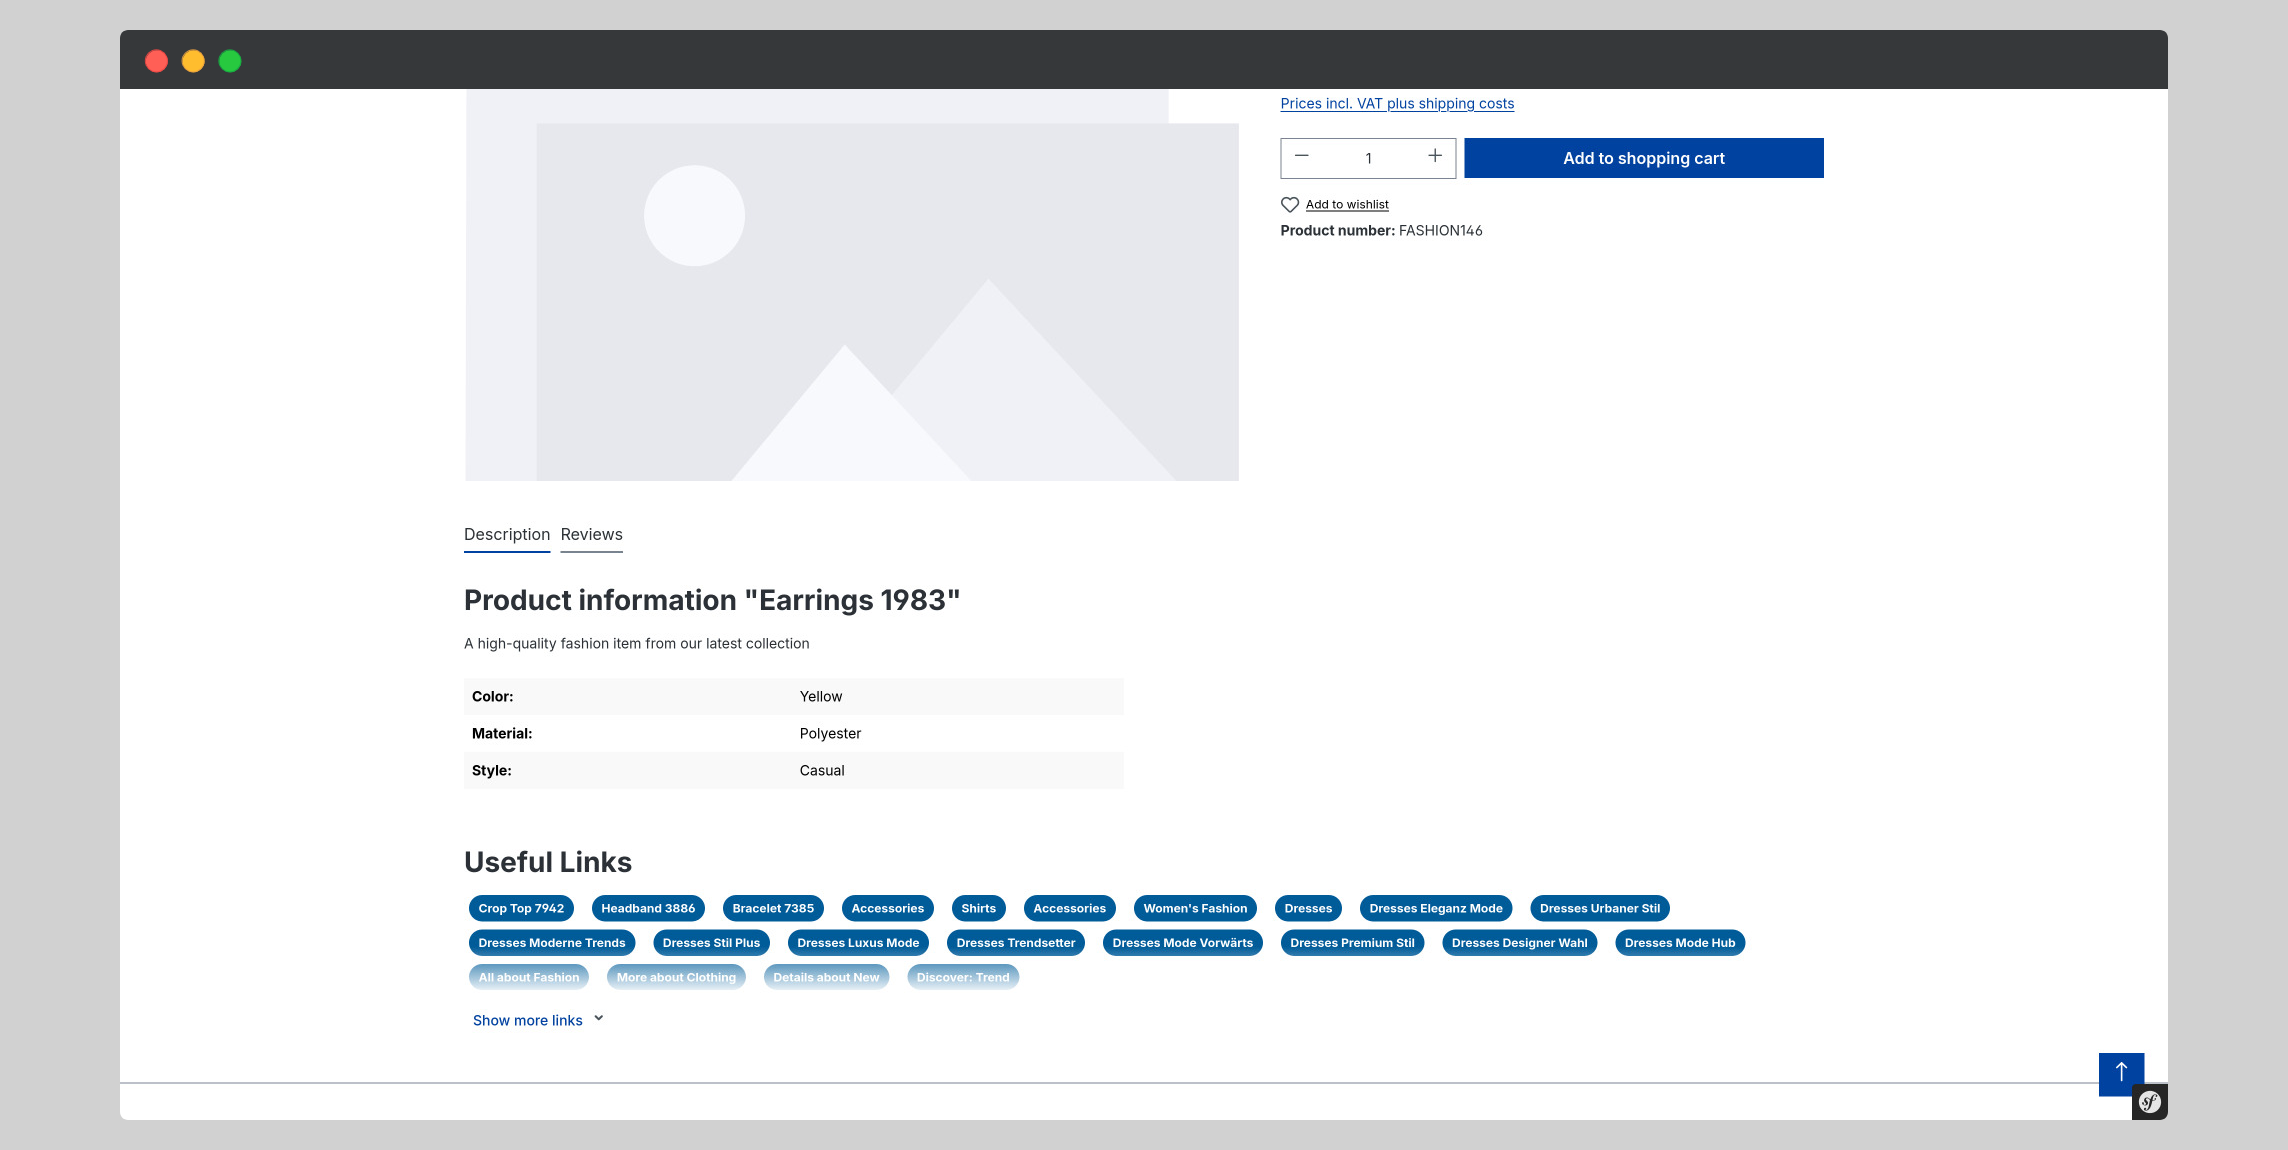Screen dimensions: 2288x1150
Task: Select the Description tab
Action: [x=506, y=532]
